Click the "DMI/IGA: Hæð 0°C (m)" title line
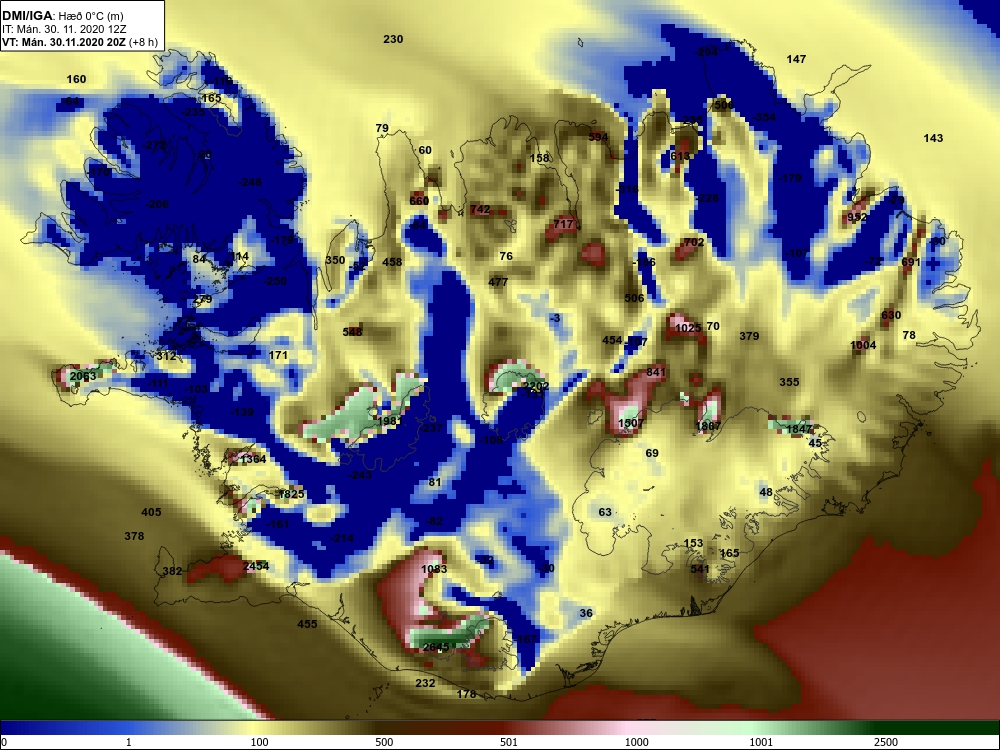 click(x=62, y=16)
